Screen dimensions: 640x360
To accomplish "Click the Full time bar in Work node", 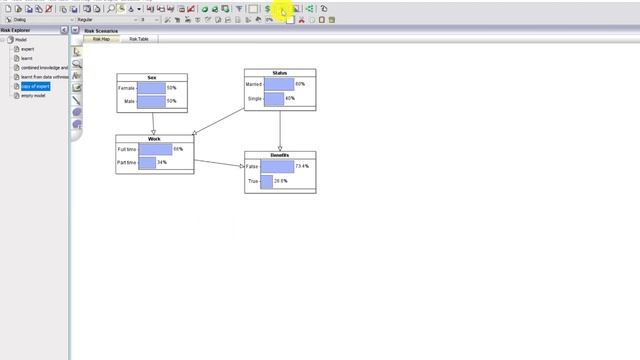I will (155, 149).
